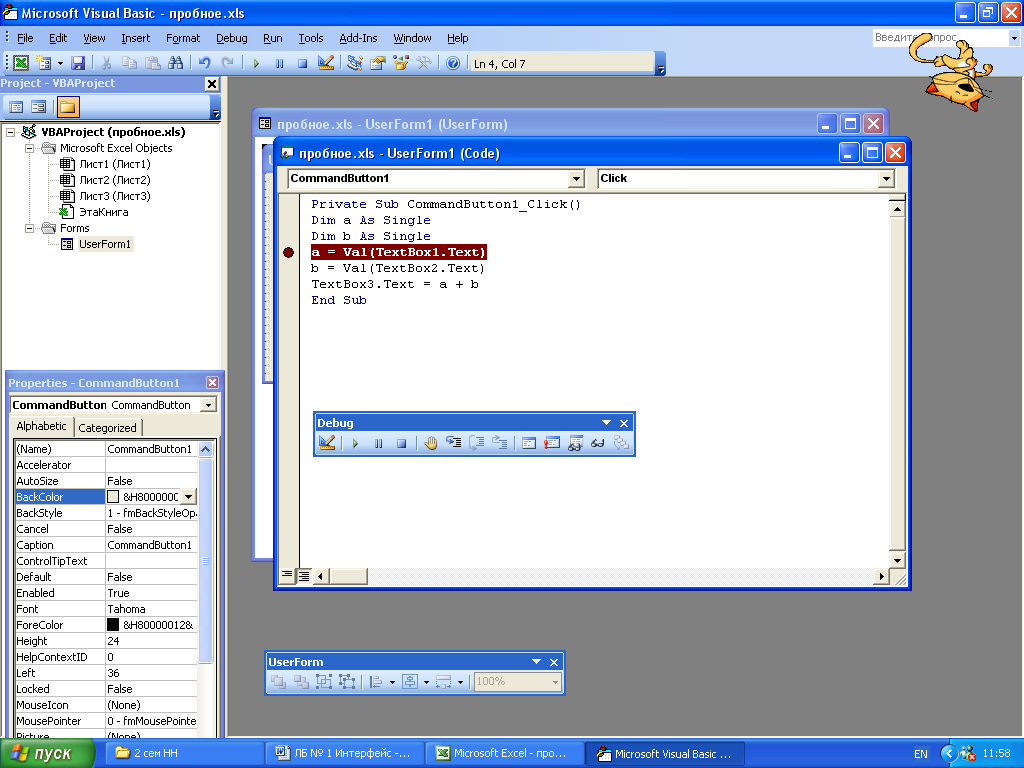Click Center Horizontally icon in UserForm toolbar
1024x768 pixels.
point(409,682)
